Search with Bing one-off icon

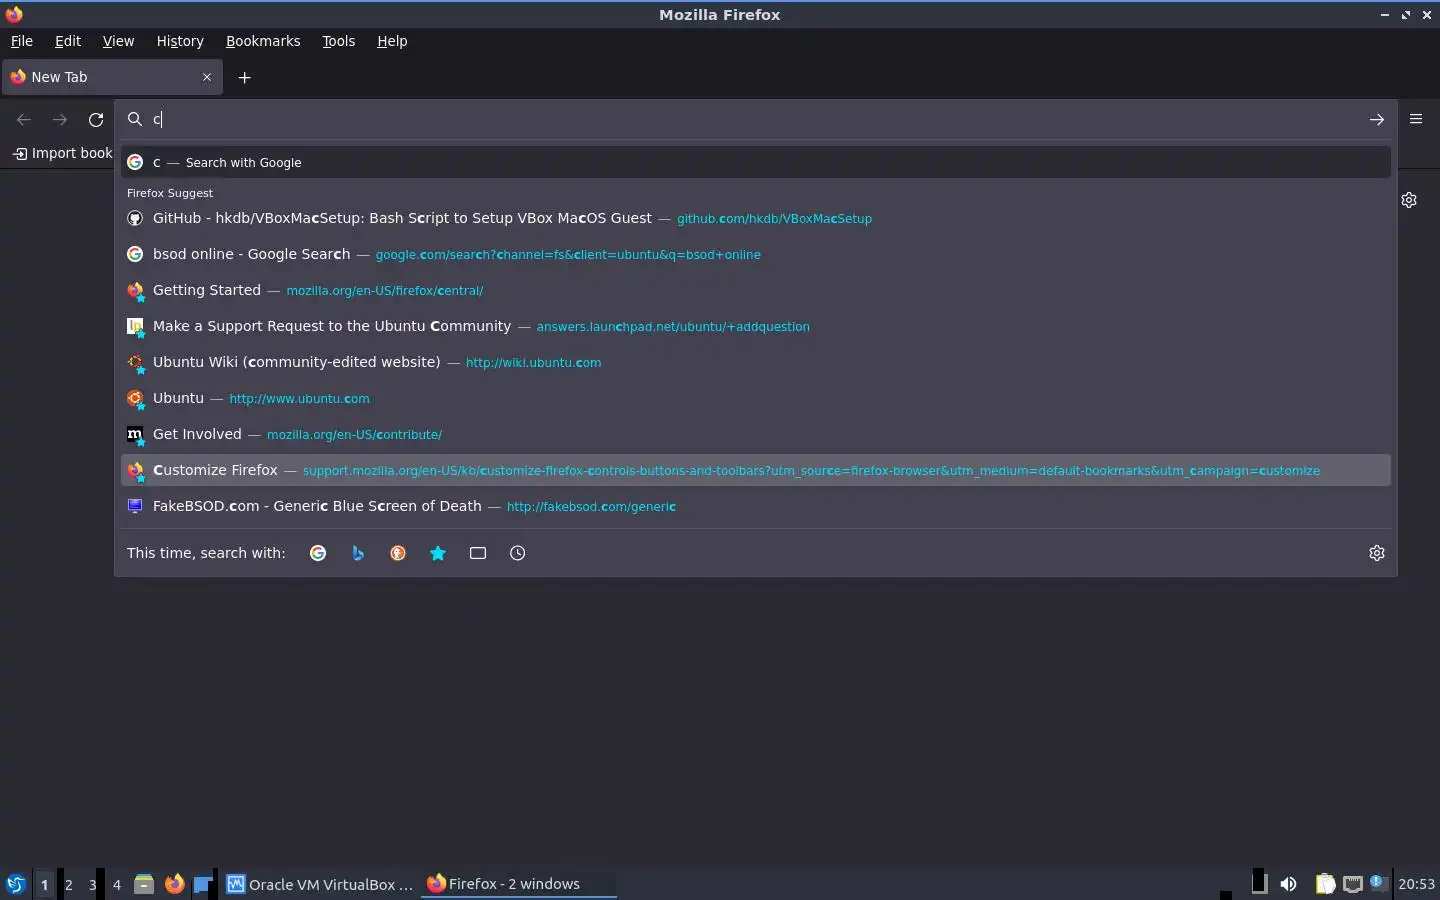coord(358,553)
